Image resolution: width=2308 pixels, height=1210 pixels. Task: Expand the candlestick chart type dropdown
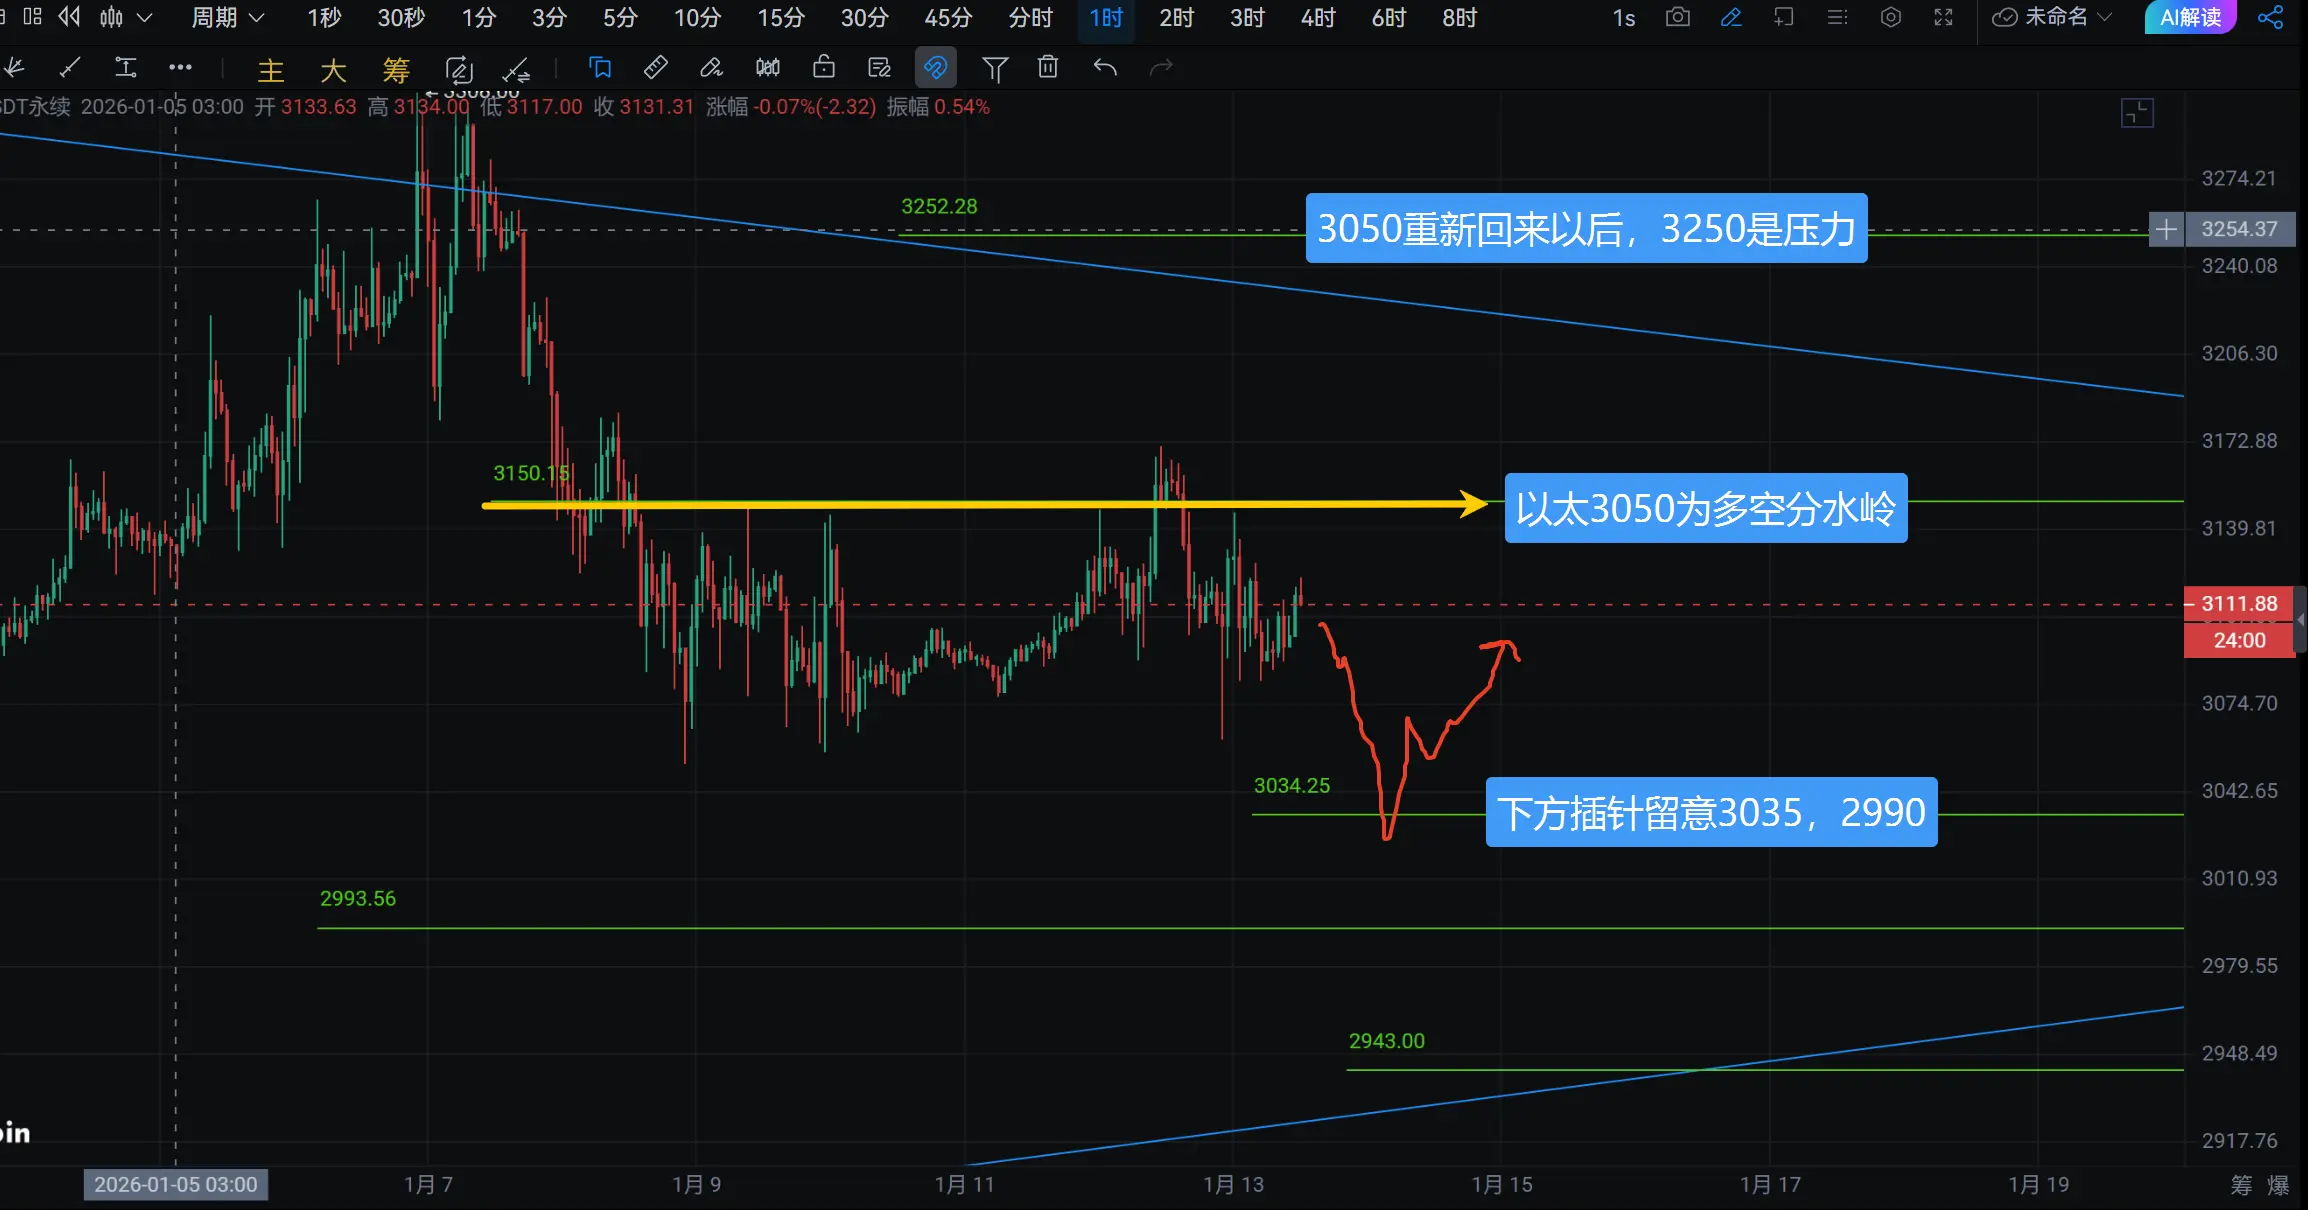pos(144,18)
